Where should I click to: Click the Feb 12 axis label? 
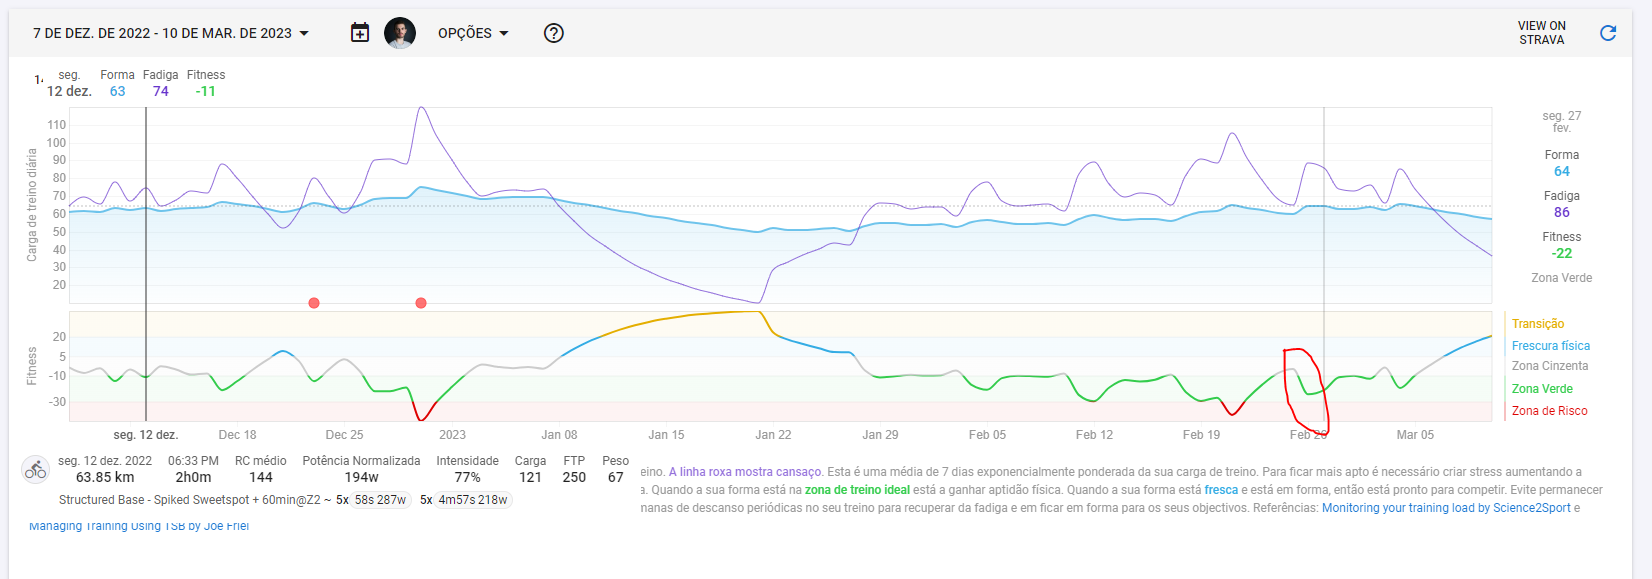point(1094,435)
